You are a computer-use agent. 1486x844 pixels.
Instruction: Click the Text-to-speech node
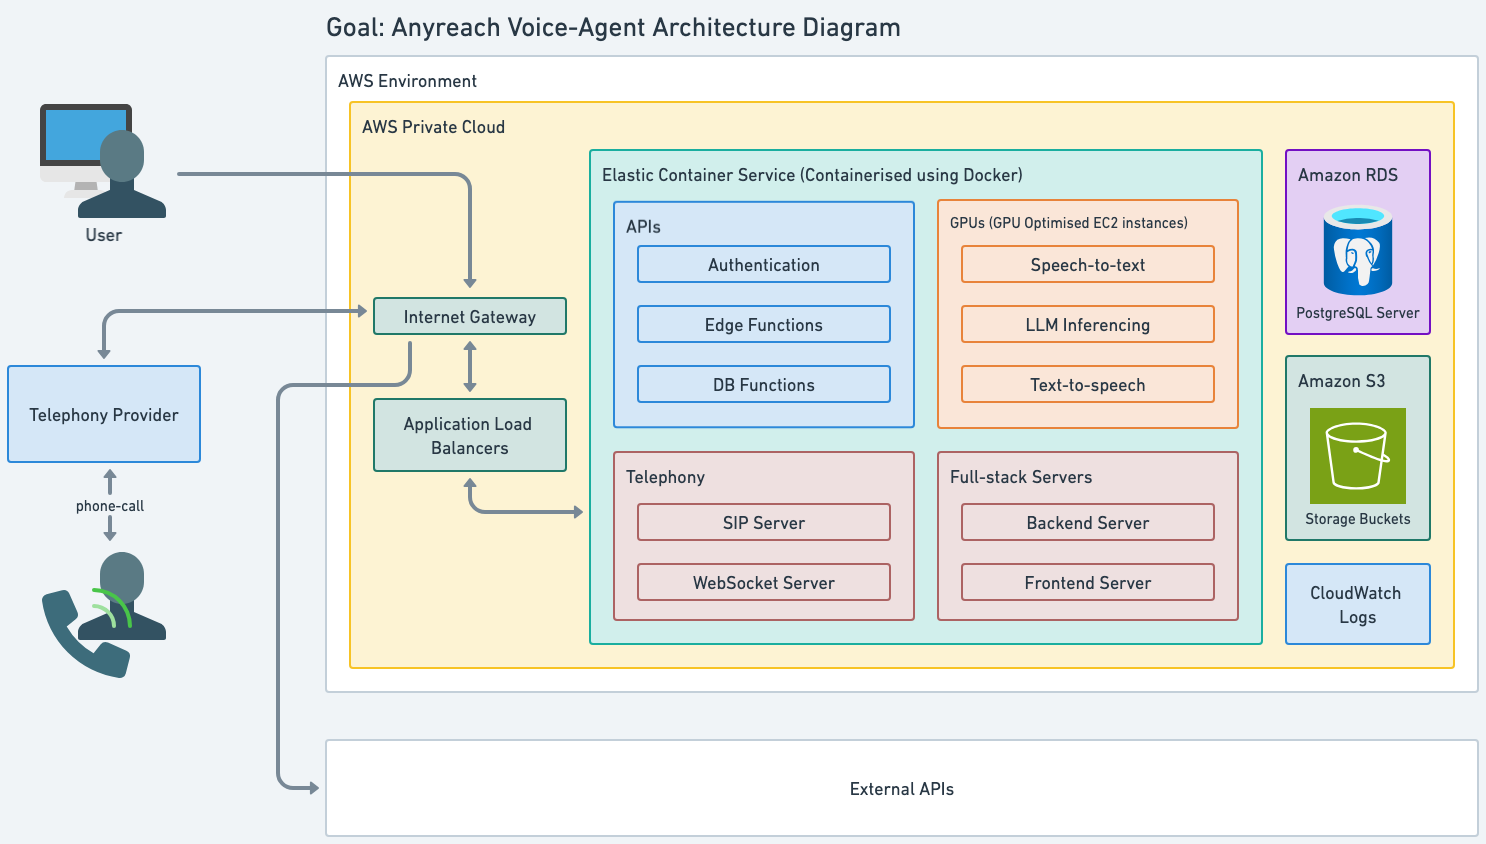1088,384
